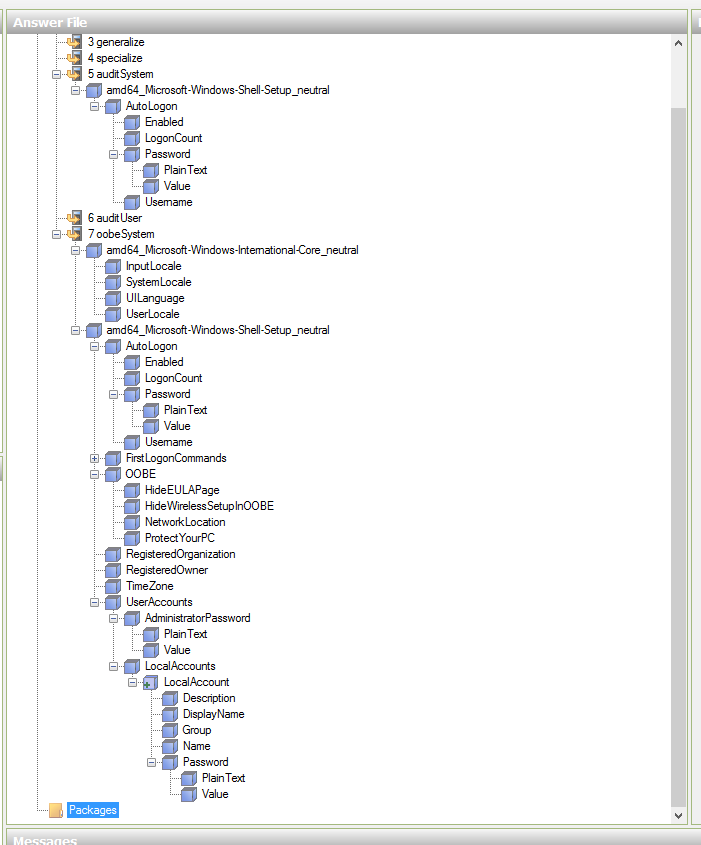Select PlainText label under AdministratorPassword
The height and width of the screenshot is (845, 701).
185,634
